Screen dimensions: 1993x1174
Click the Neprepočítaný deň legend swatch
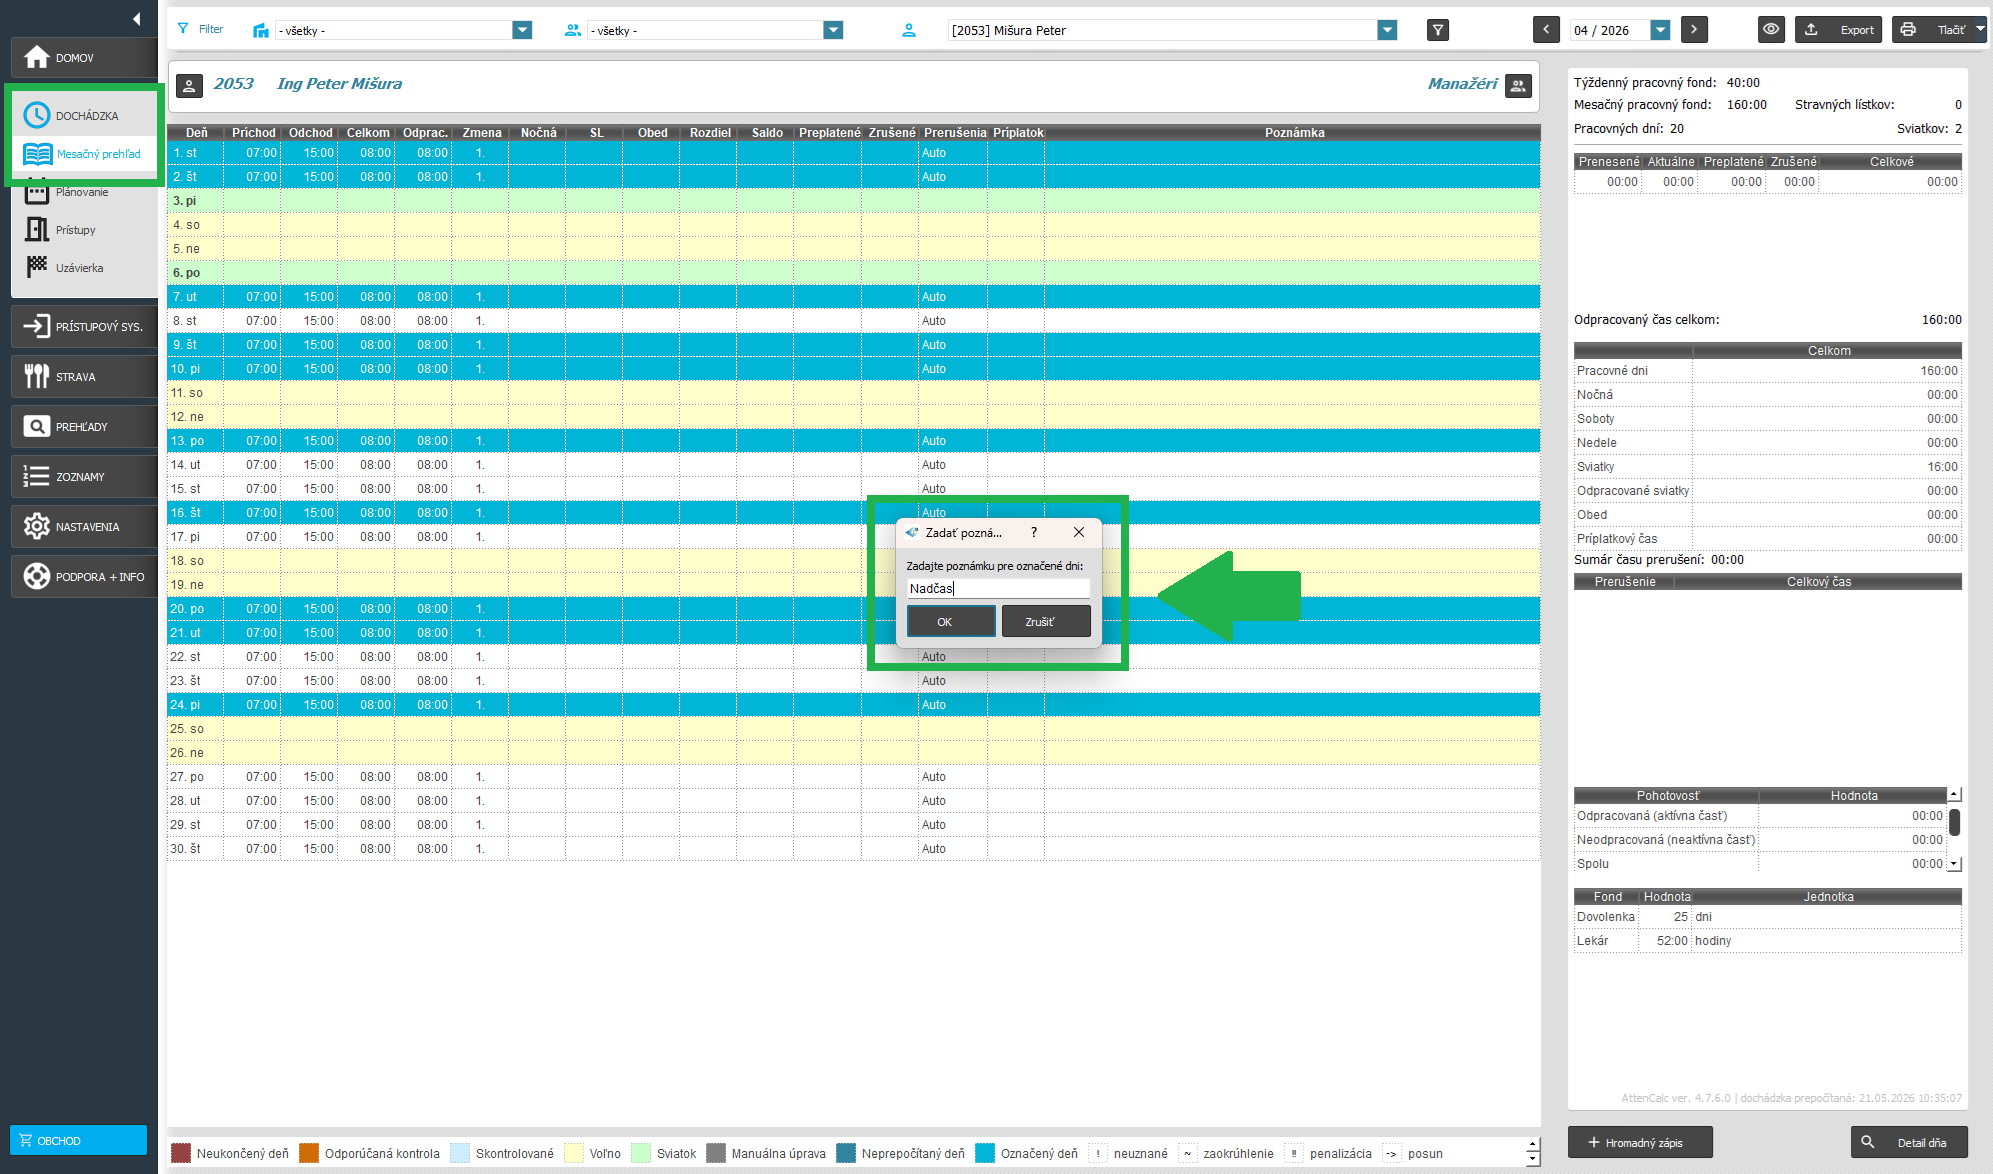pos(846,1153)
